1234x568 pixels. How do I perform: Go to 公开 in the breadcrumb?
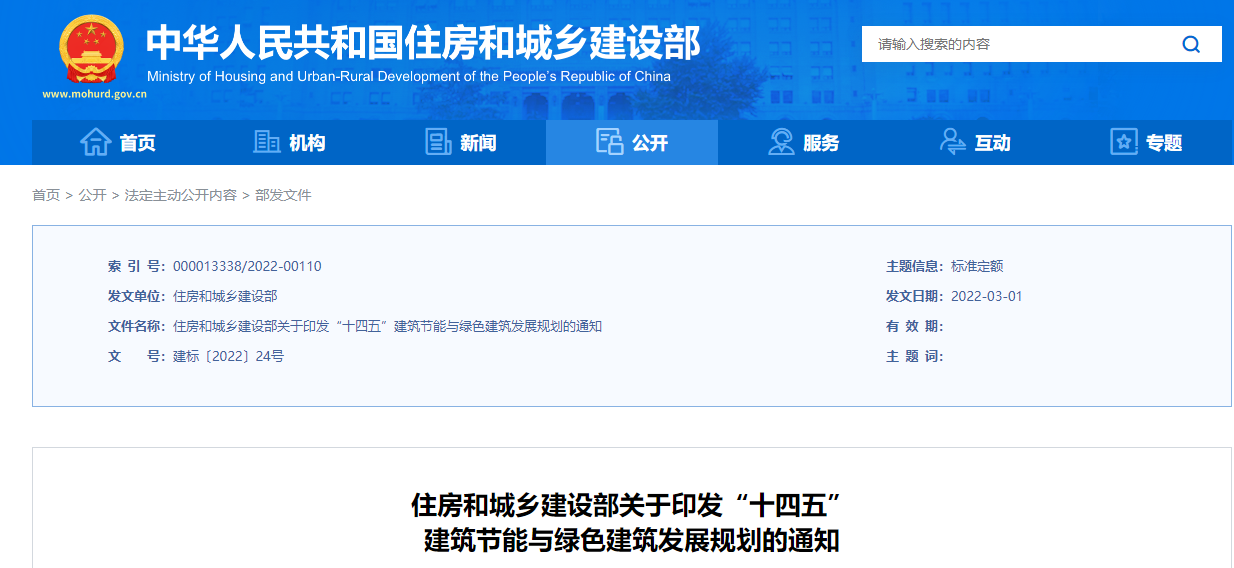[92, 195]
